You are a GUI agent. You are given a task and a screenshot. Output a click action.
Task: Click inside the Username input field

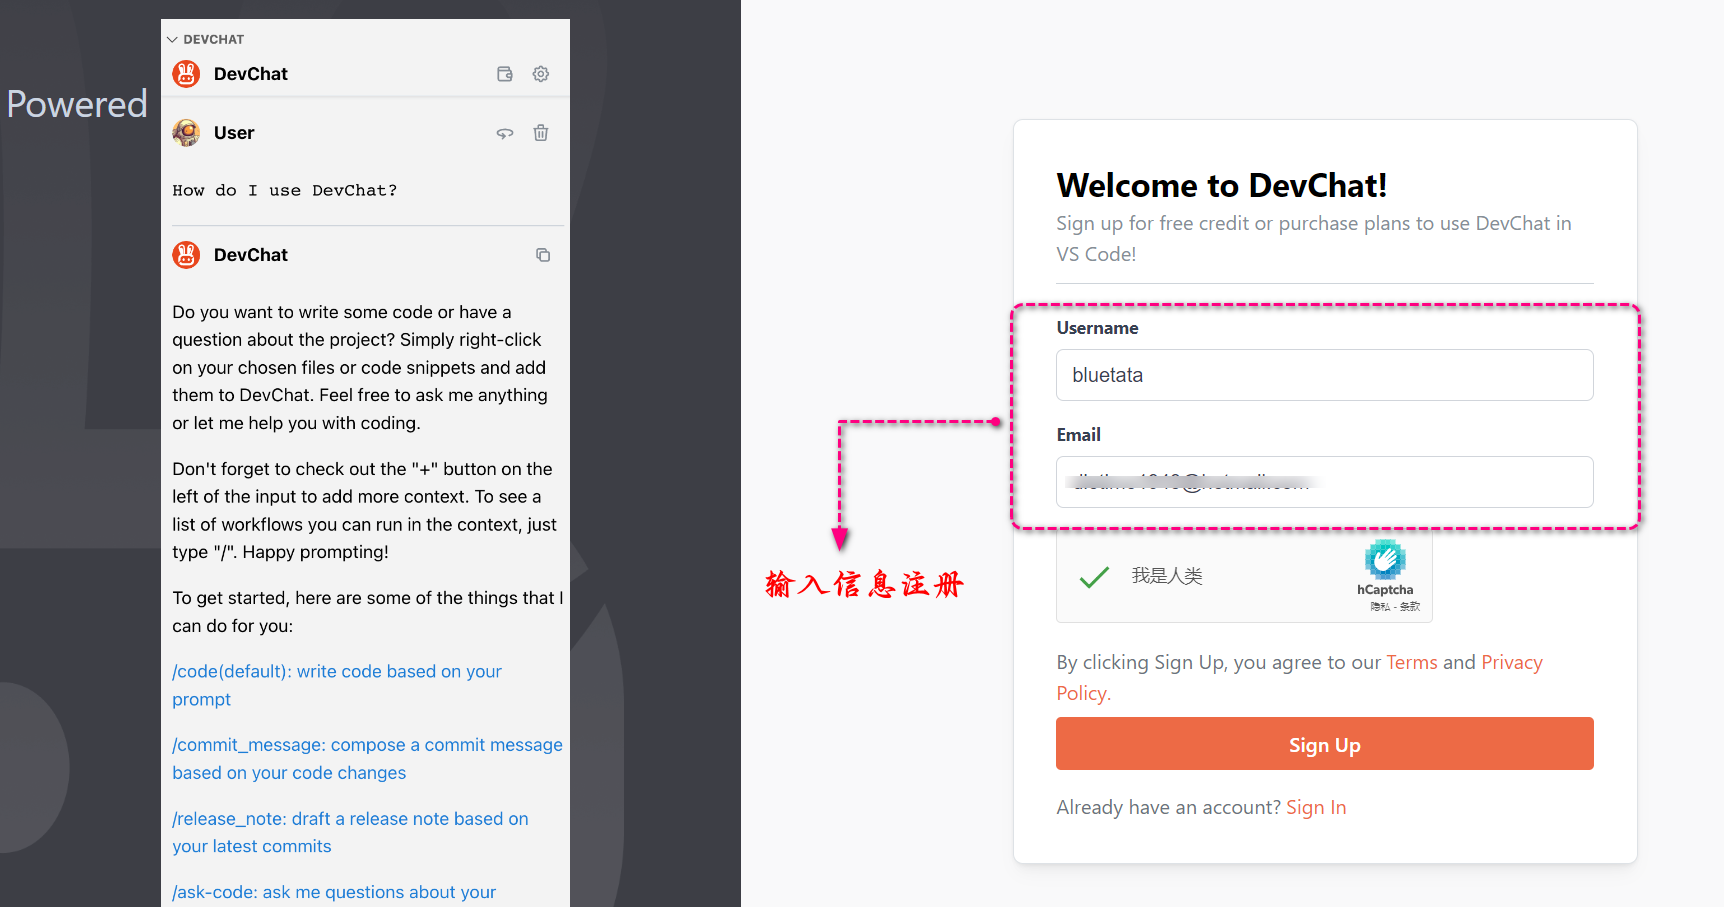point(1324,375)
